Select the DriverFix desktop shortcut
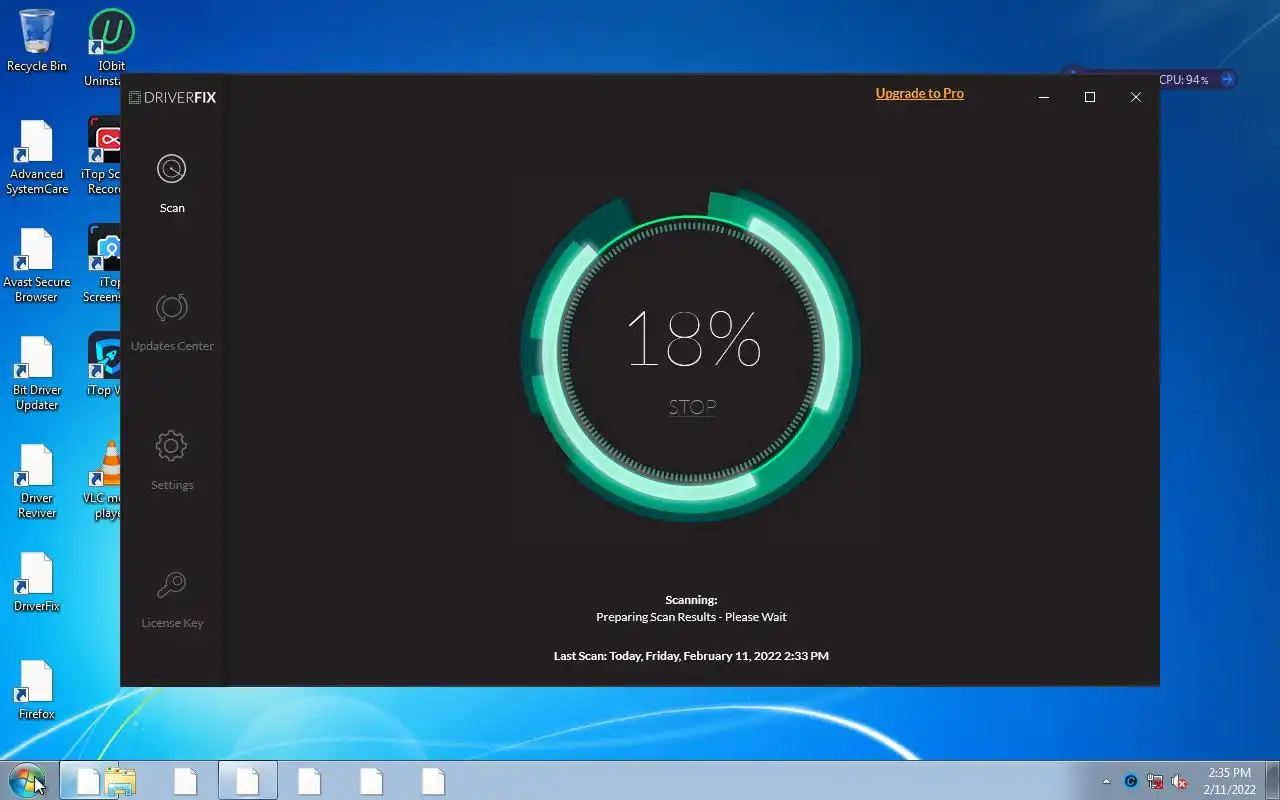The width and height of the screenshot is (1280, 800). [37, 582]
